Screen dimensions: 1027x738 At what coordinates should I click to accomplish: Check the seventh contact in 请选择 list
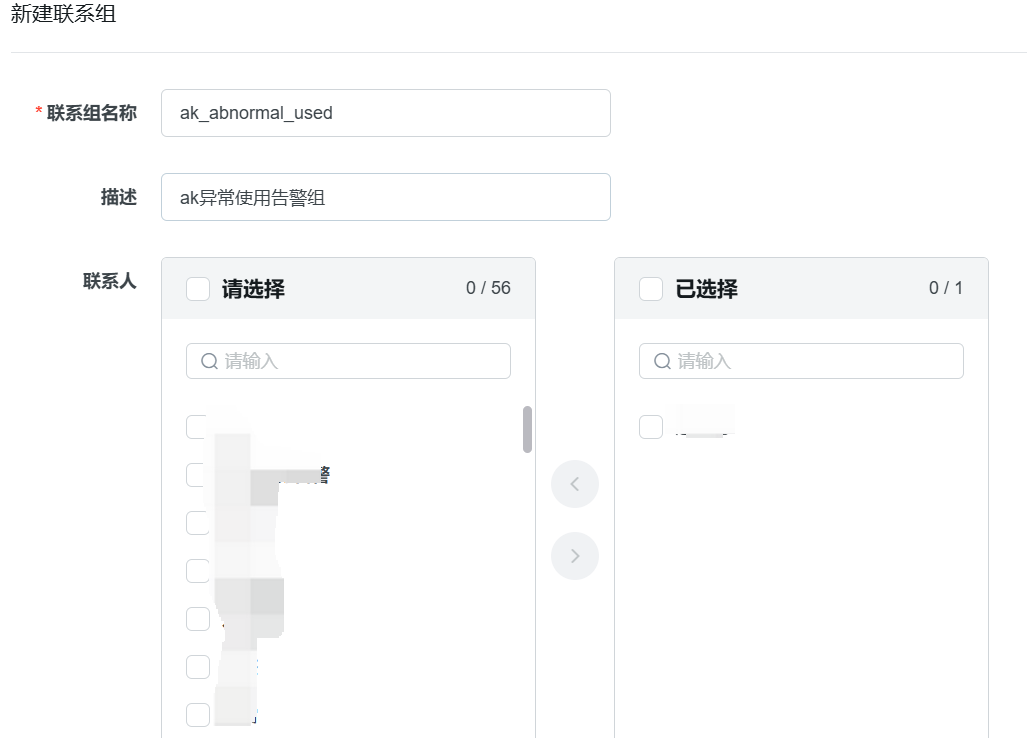click(198, 715)
